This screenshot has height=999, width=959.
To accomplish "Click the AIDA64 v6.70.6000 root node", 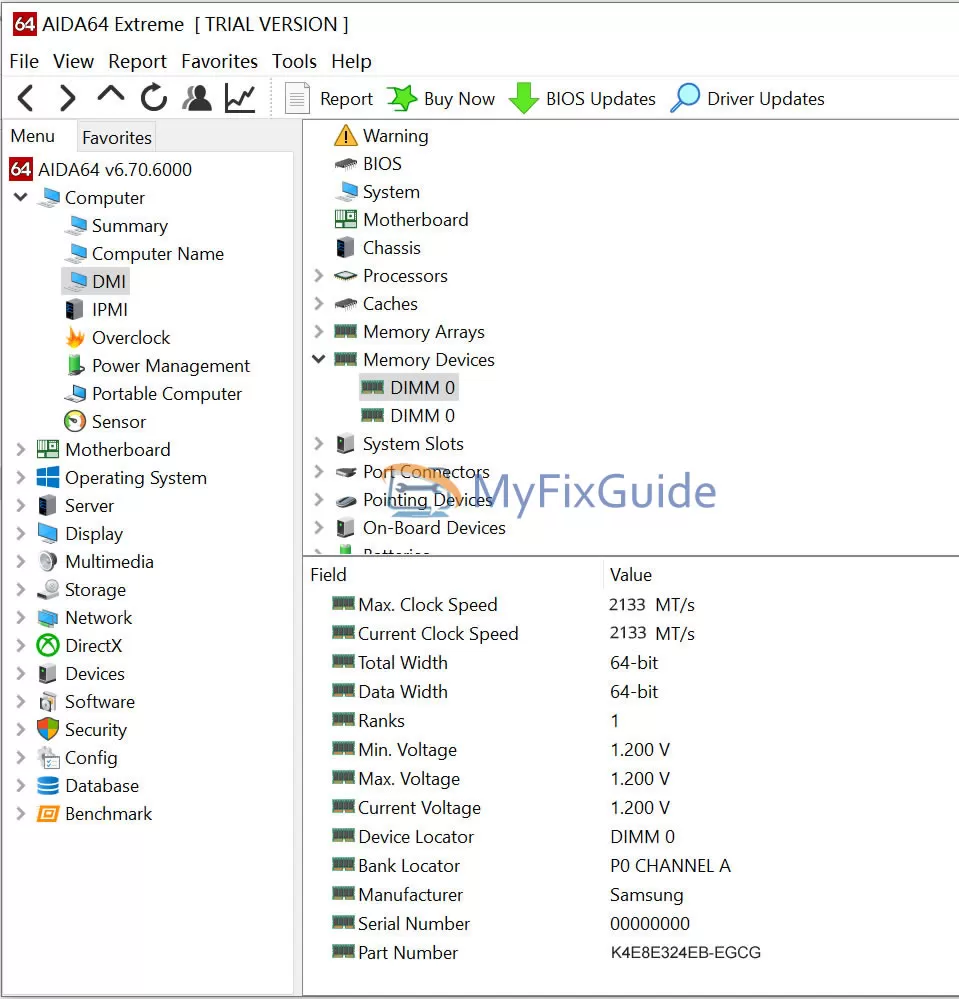I will [x=101, y=169].
